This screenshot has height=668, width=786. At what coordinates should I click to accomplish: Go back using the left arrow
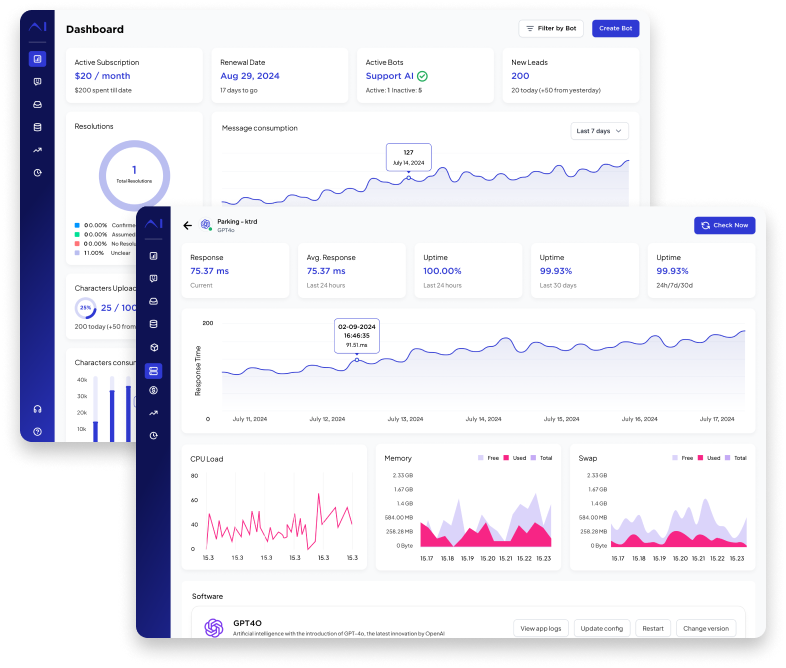187,226
